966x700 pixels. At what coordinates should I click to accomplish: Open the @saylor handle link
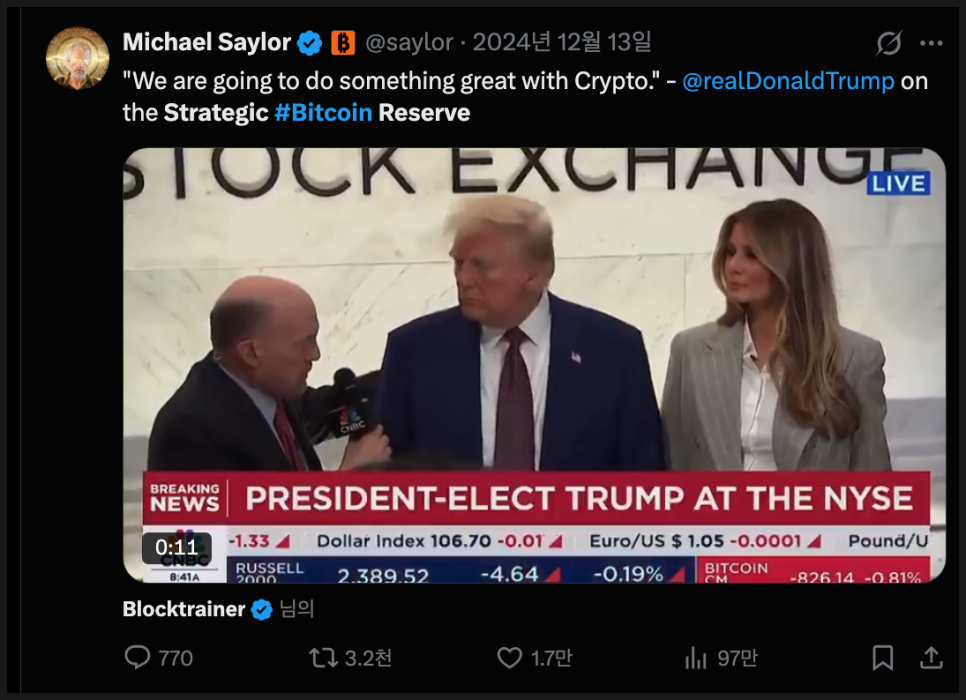(410, 43)
